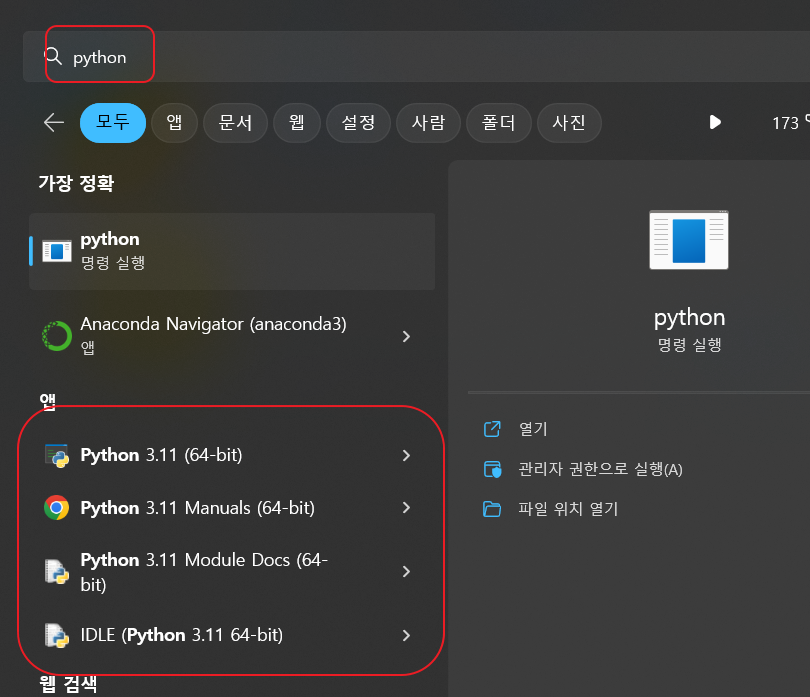Choose the 폴더 filter tab

coord(498,122)
